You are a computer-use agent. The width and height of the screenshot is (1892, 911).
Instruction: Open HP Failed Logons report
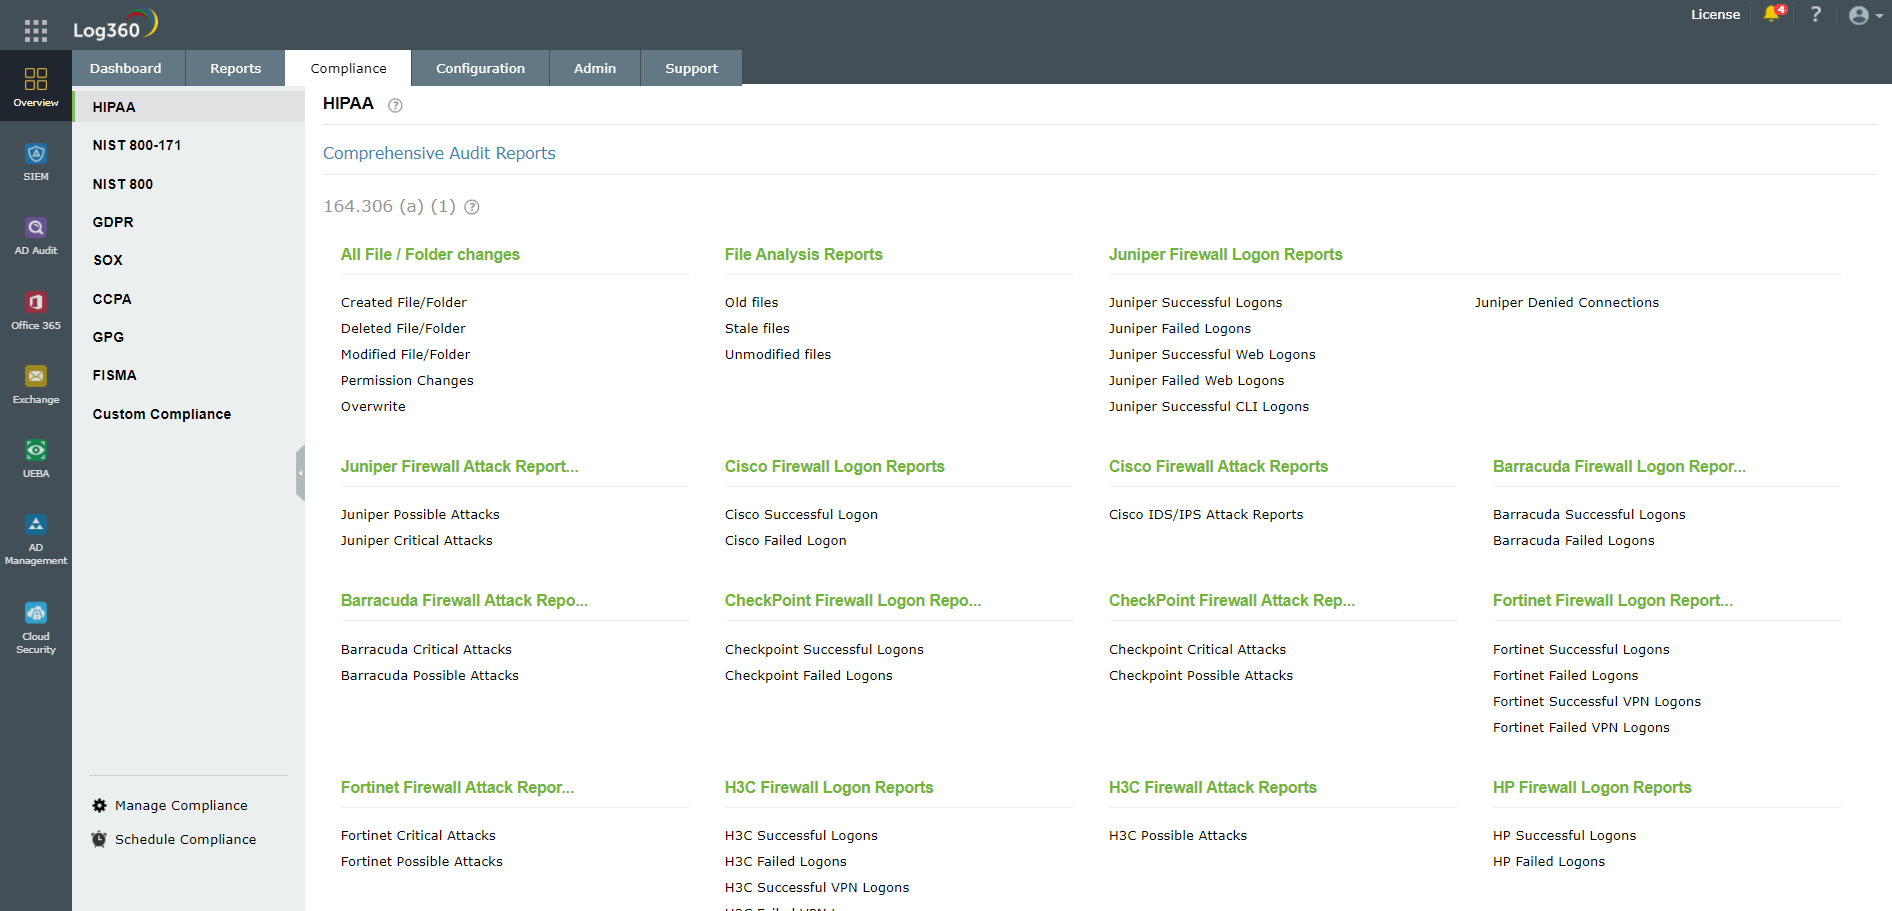coord(1548,861)
